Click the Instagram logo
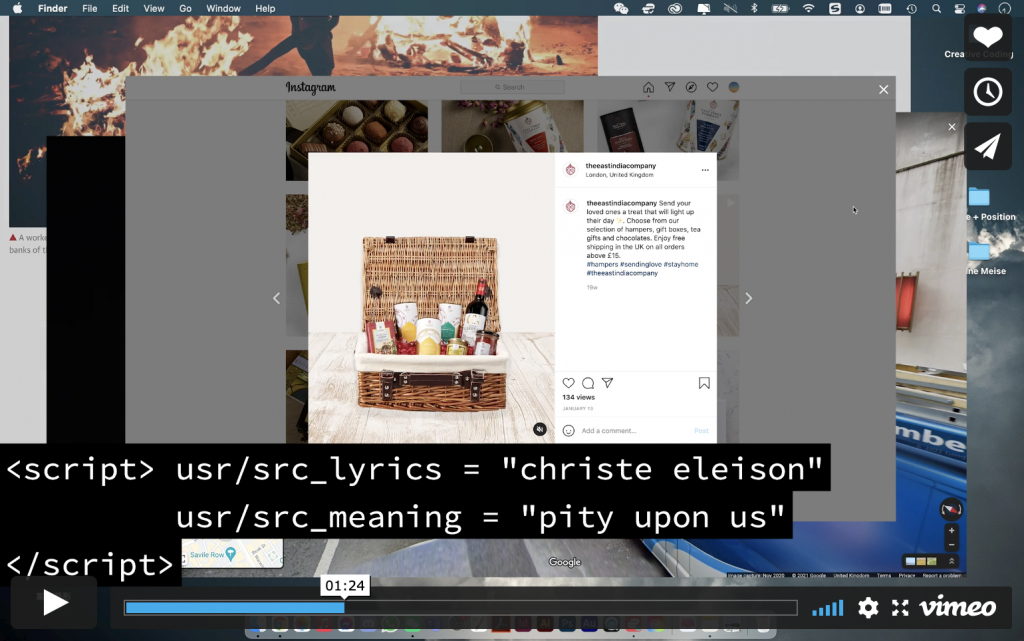Viewport: 1024px width, 641px height. (311, 87)
